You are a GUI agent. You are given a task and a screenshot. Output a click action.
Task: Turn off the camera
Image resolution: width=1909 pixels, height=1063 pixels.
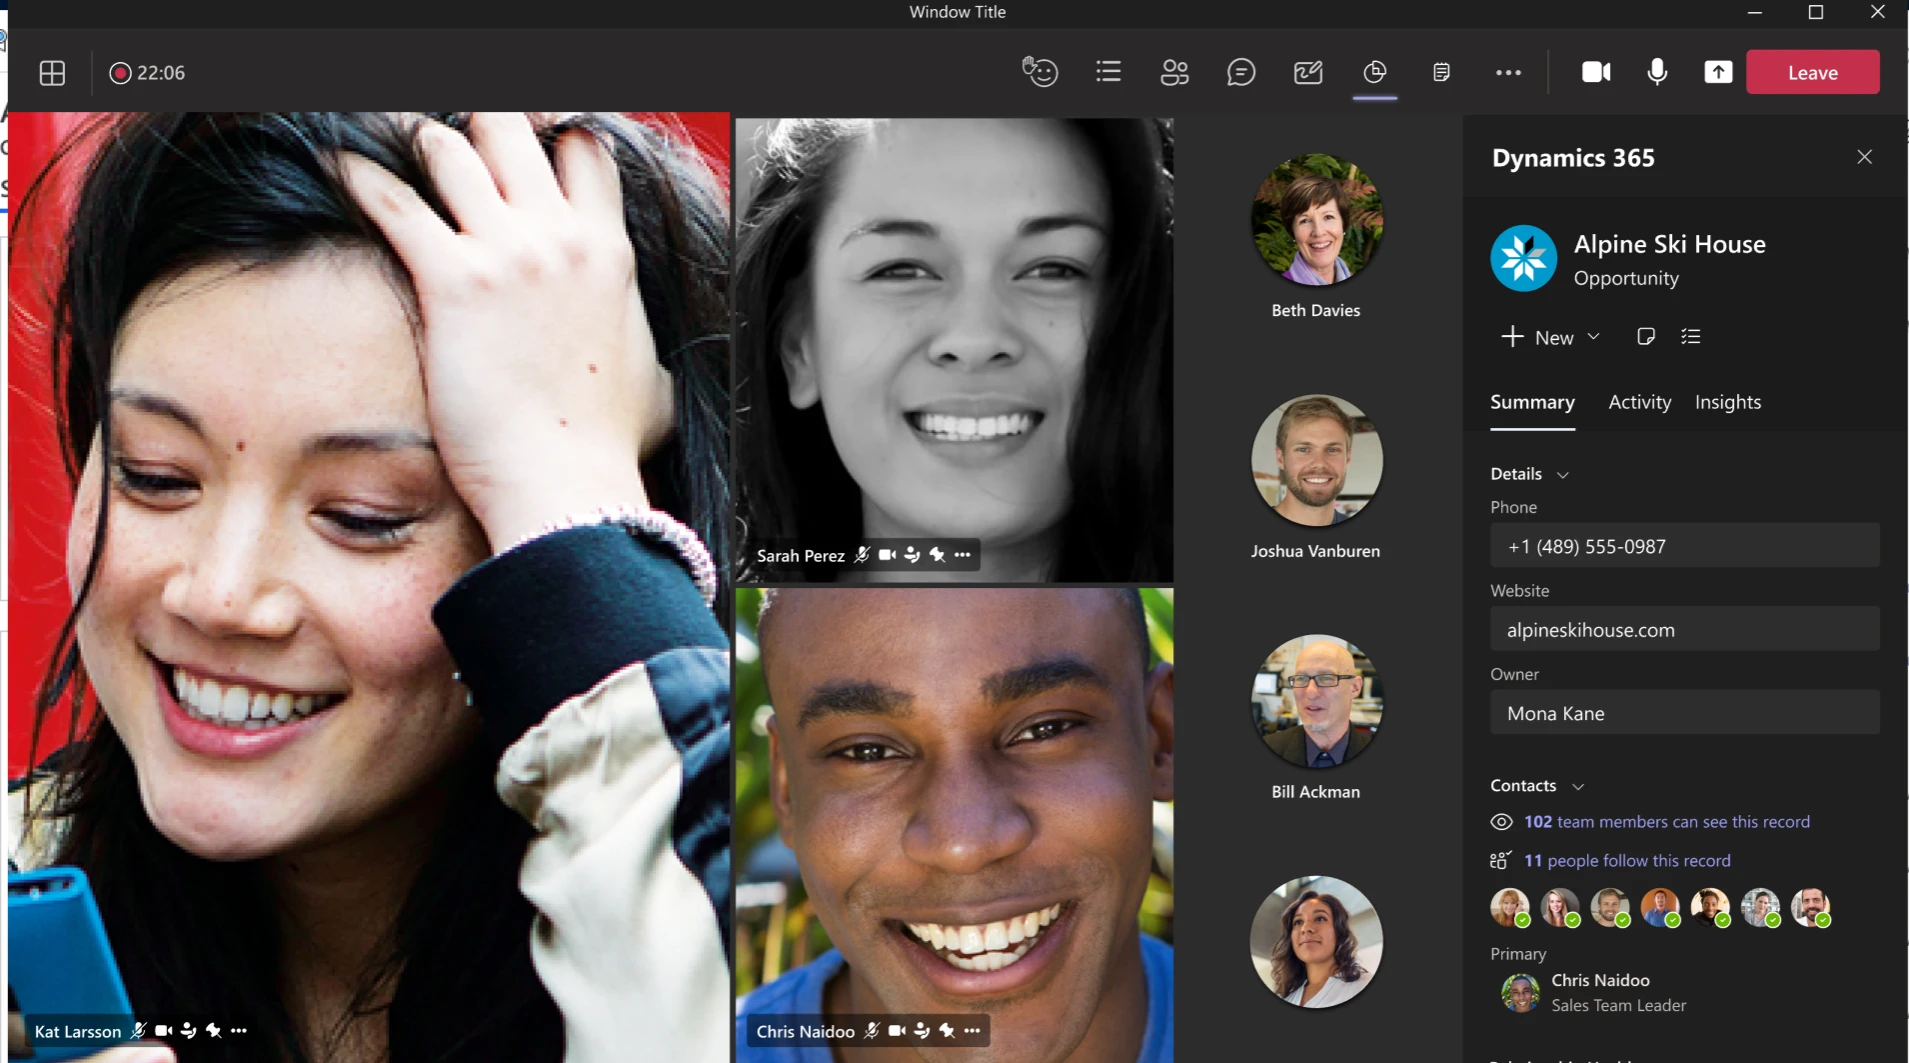(1595, 72)
